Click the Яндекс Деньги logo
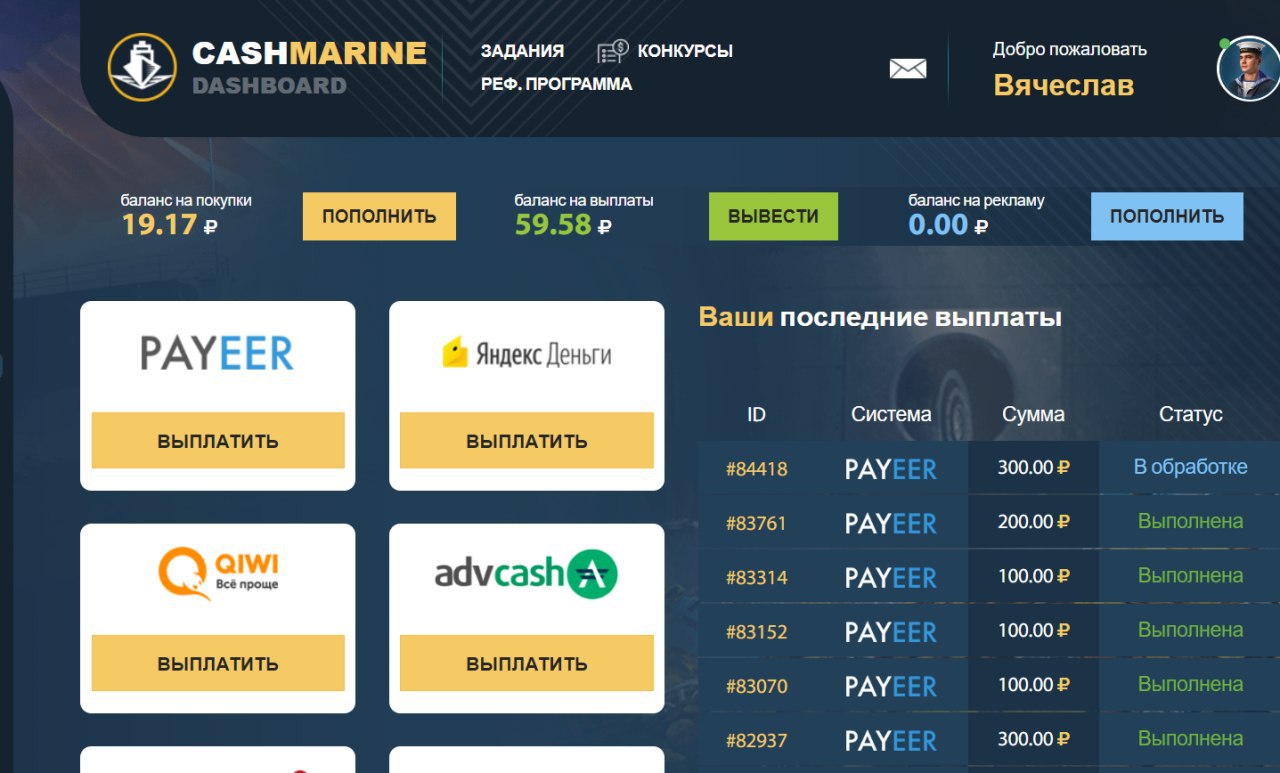Viewport: 1280px width, 773px height. tap(527, 353)
